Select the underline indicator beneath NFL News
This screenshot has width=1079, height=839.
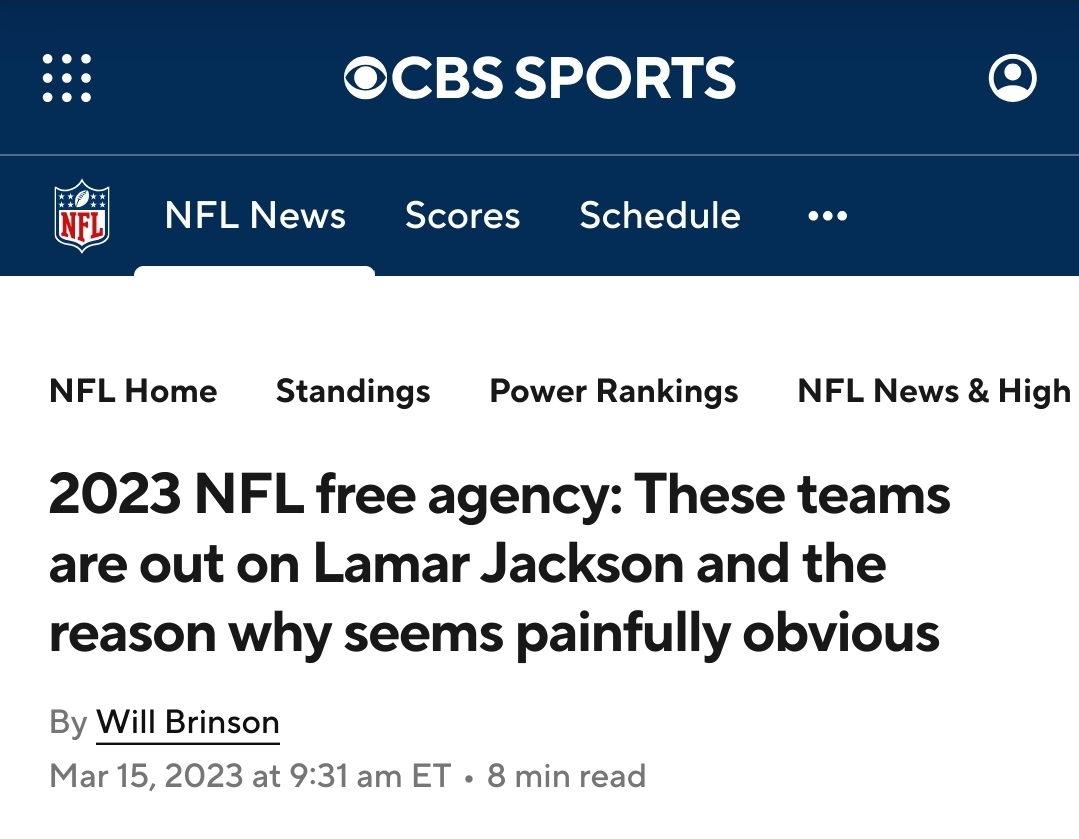tap(255, 270)
